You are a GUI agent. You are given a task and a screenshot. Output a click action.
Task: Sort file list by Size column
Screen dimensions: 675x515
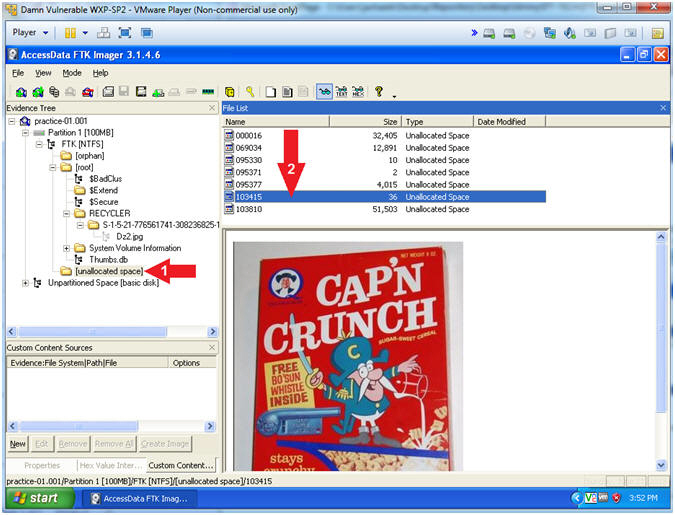pyautogui.click(x=365, y=122)
